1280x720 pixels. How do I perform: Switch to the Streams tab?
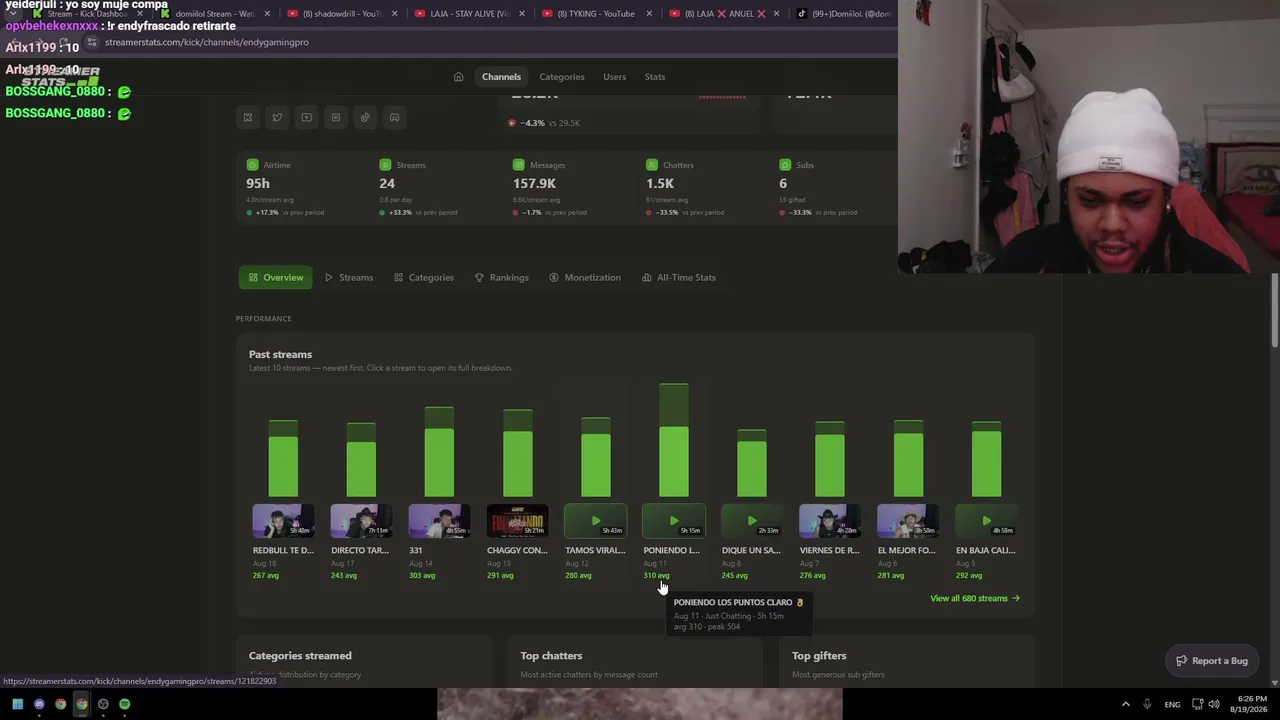(349, 277)
